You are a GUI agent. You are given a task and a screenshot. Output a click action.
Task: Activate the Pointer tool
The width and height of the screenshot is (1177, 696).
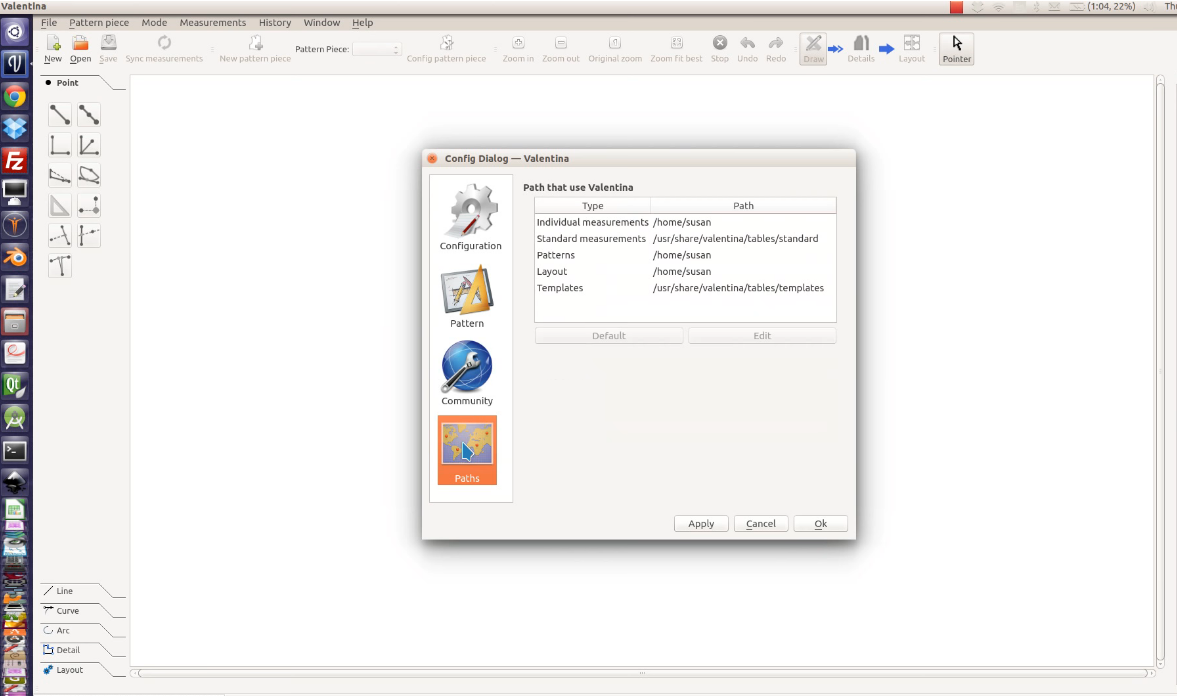pos(957,49)
